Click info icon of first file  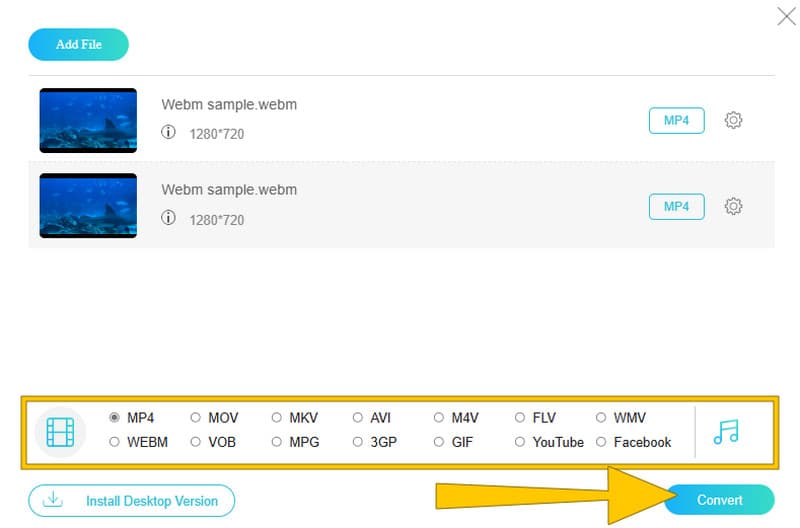pyautogui.click(x=168, y=132)
